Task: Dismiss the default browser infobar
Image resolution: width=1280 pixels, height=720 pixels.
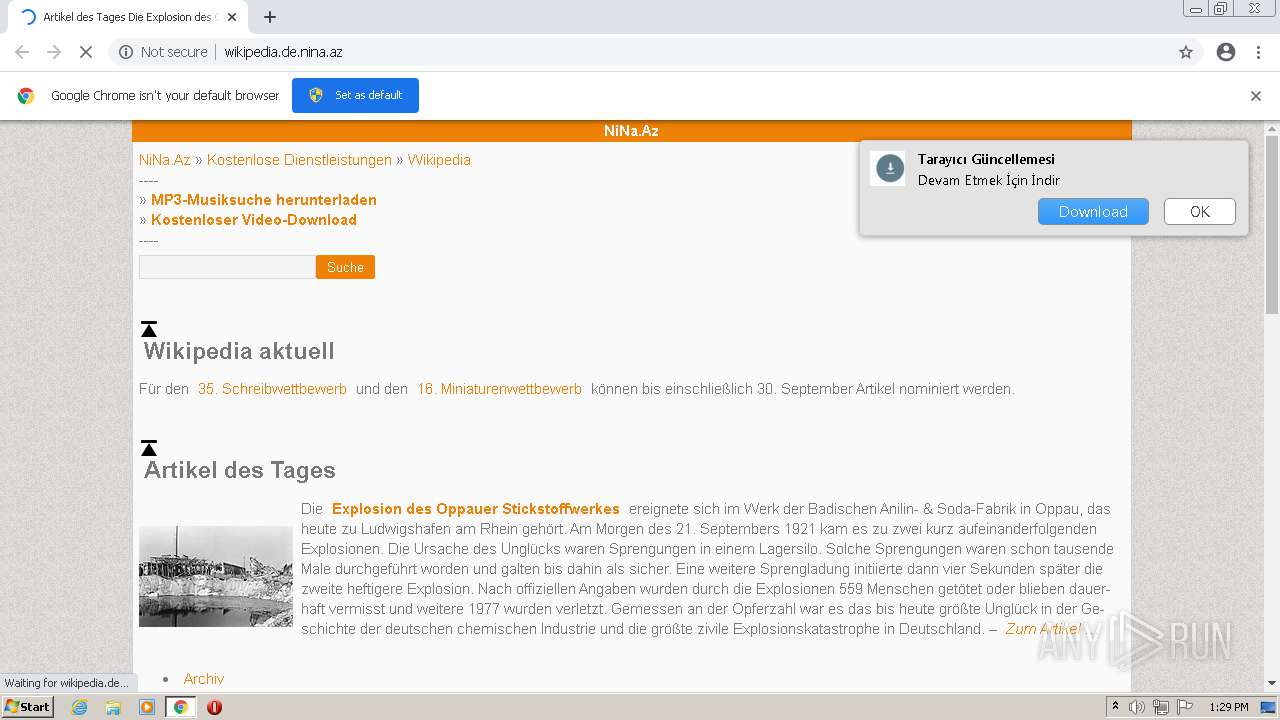Action: (x=1256, y=96)
